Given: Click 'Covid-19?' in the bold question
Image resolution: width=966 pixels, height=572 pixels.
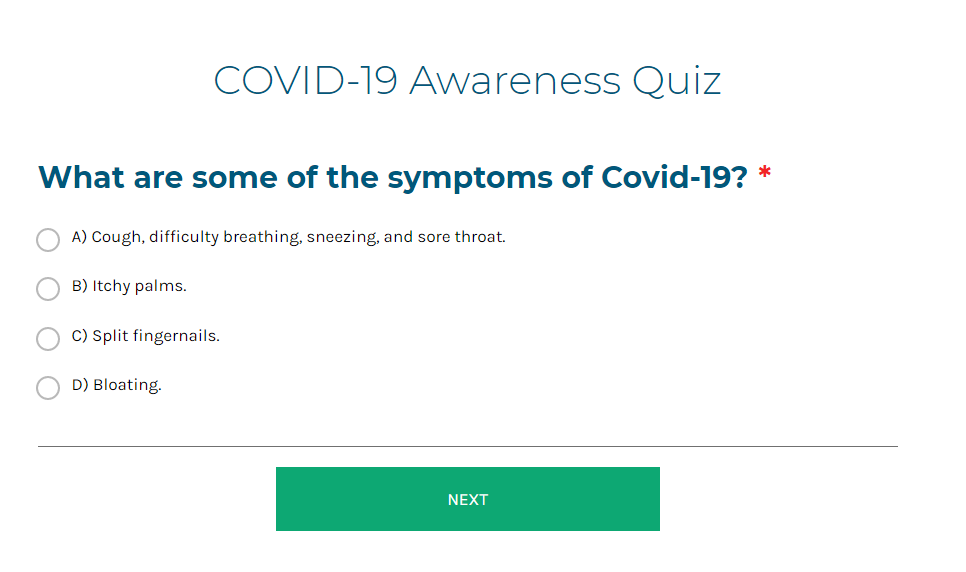Looking at the screenshot, I should point(674,178).
